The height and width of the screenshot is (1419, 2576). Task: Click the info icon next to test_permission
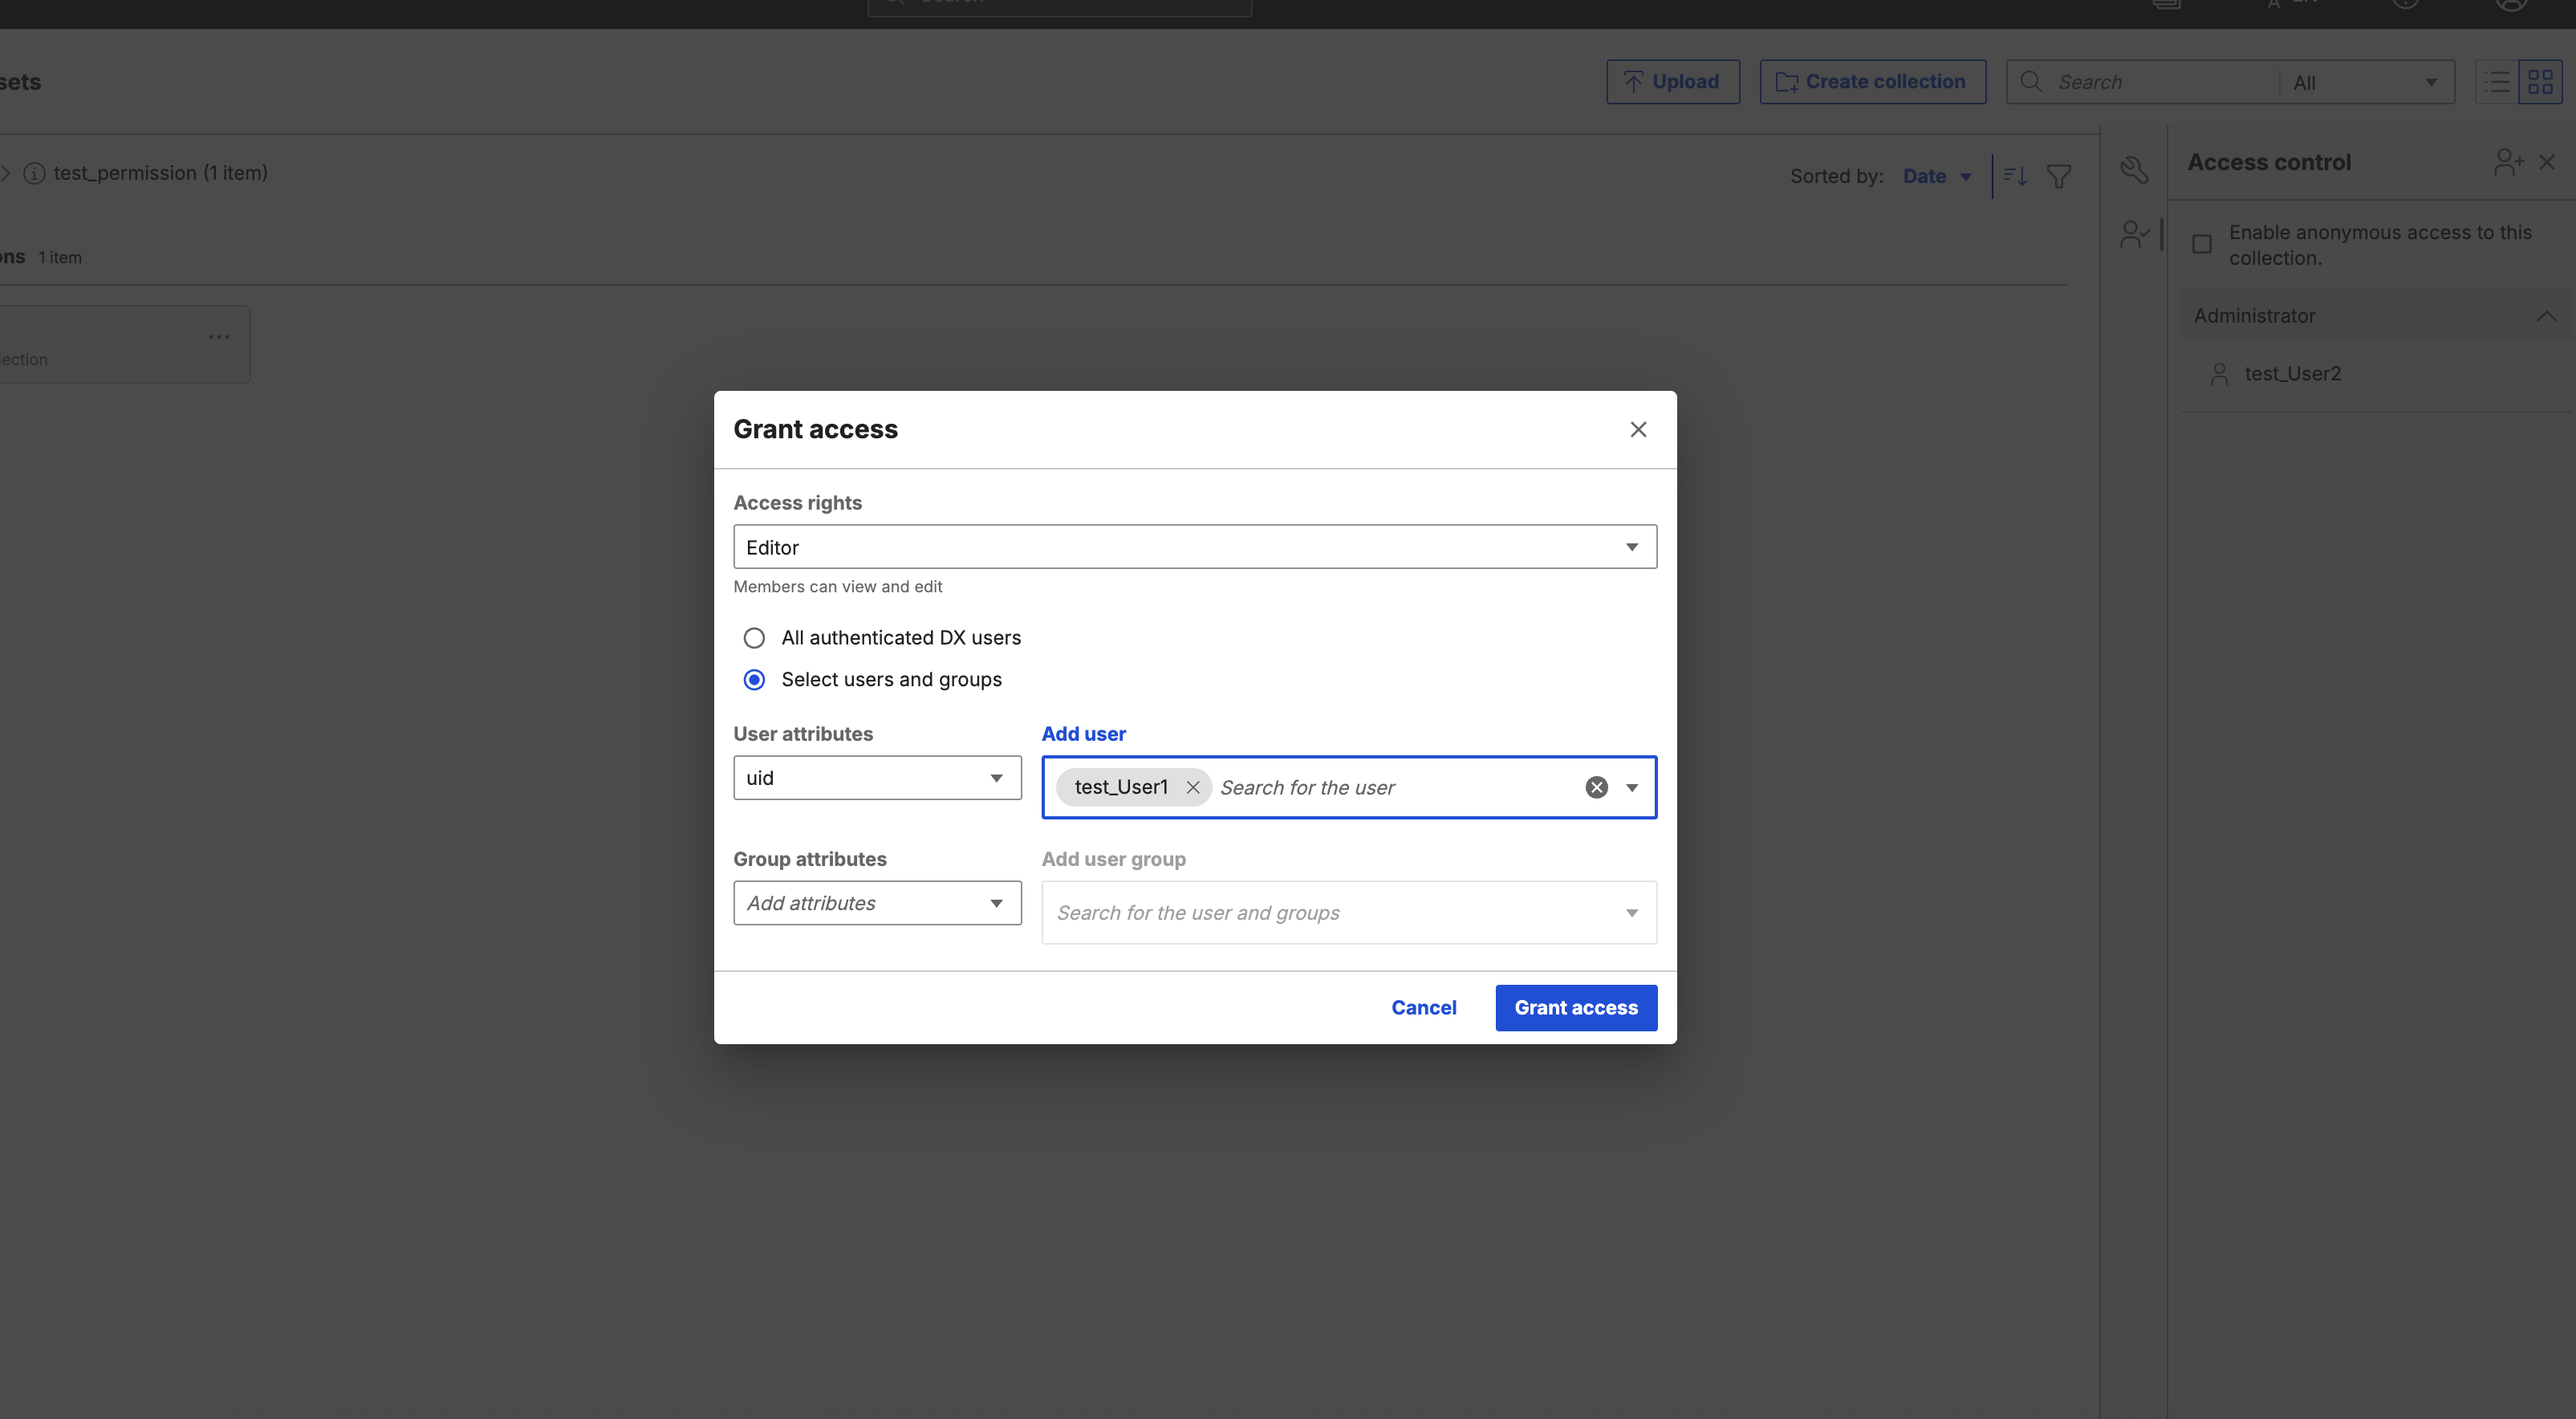click(x=35, y=172)
